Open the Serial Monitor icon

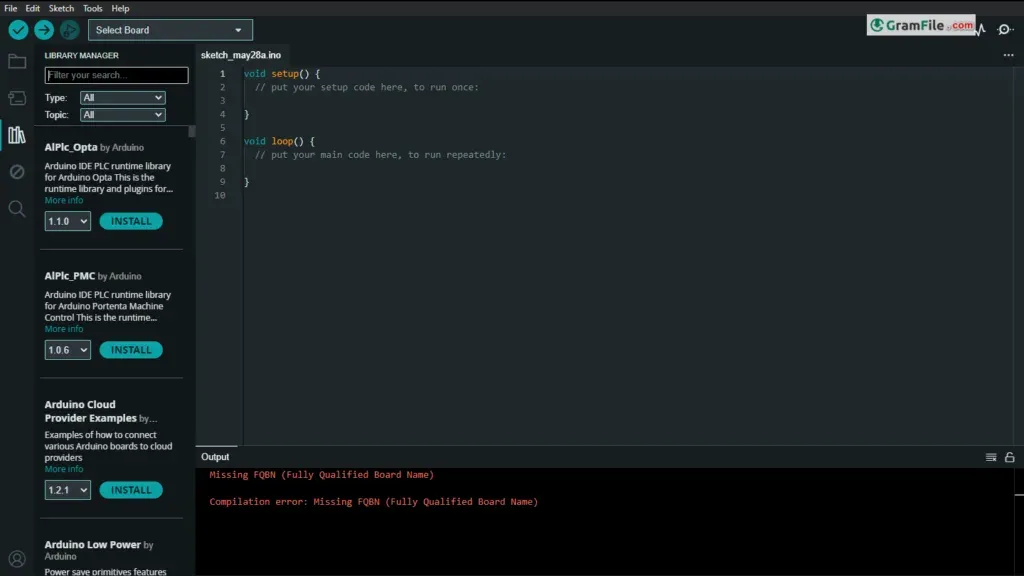[x=1005, y=29]
